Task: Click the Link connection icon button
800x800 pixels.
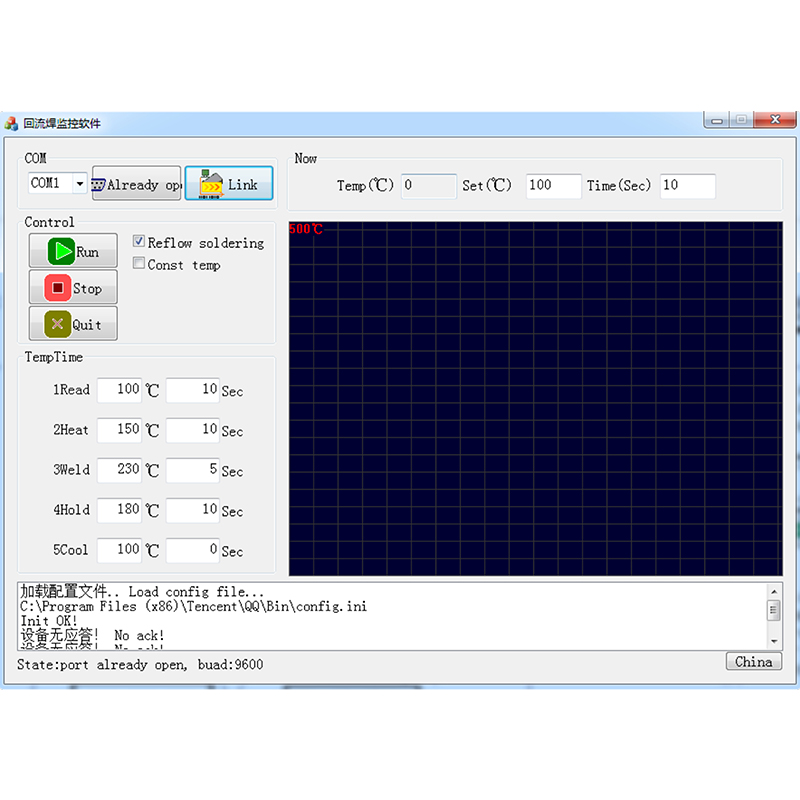Action: click(229, 184)
